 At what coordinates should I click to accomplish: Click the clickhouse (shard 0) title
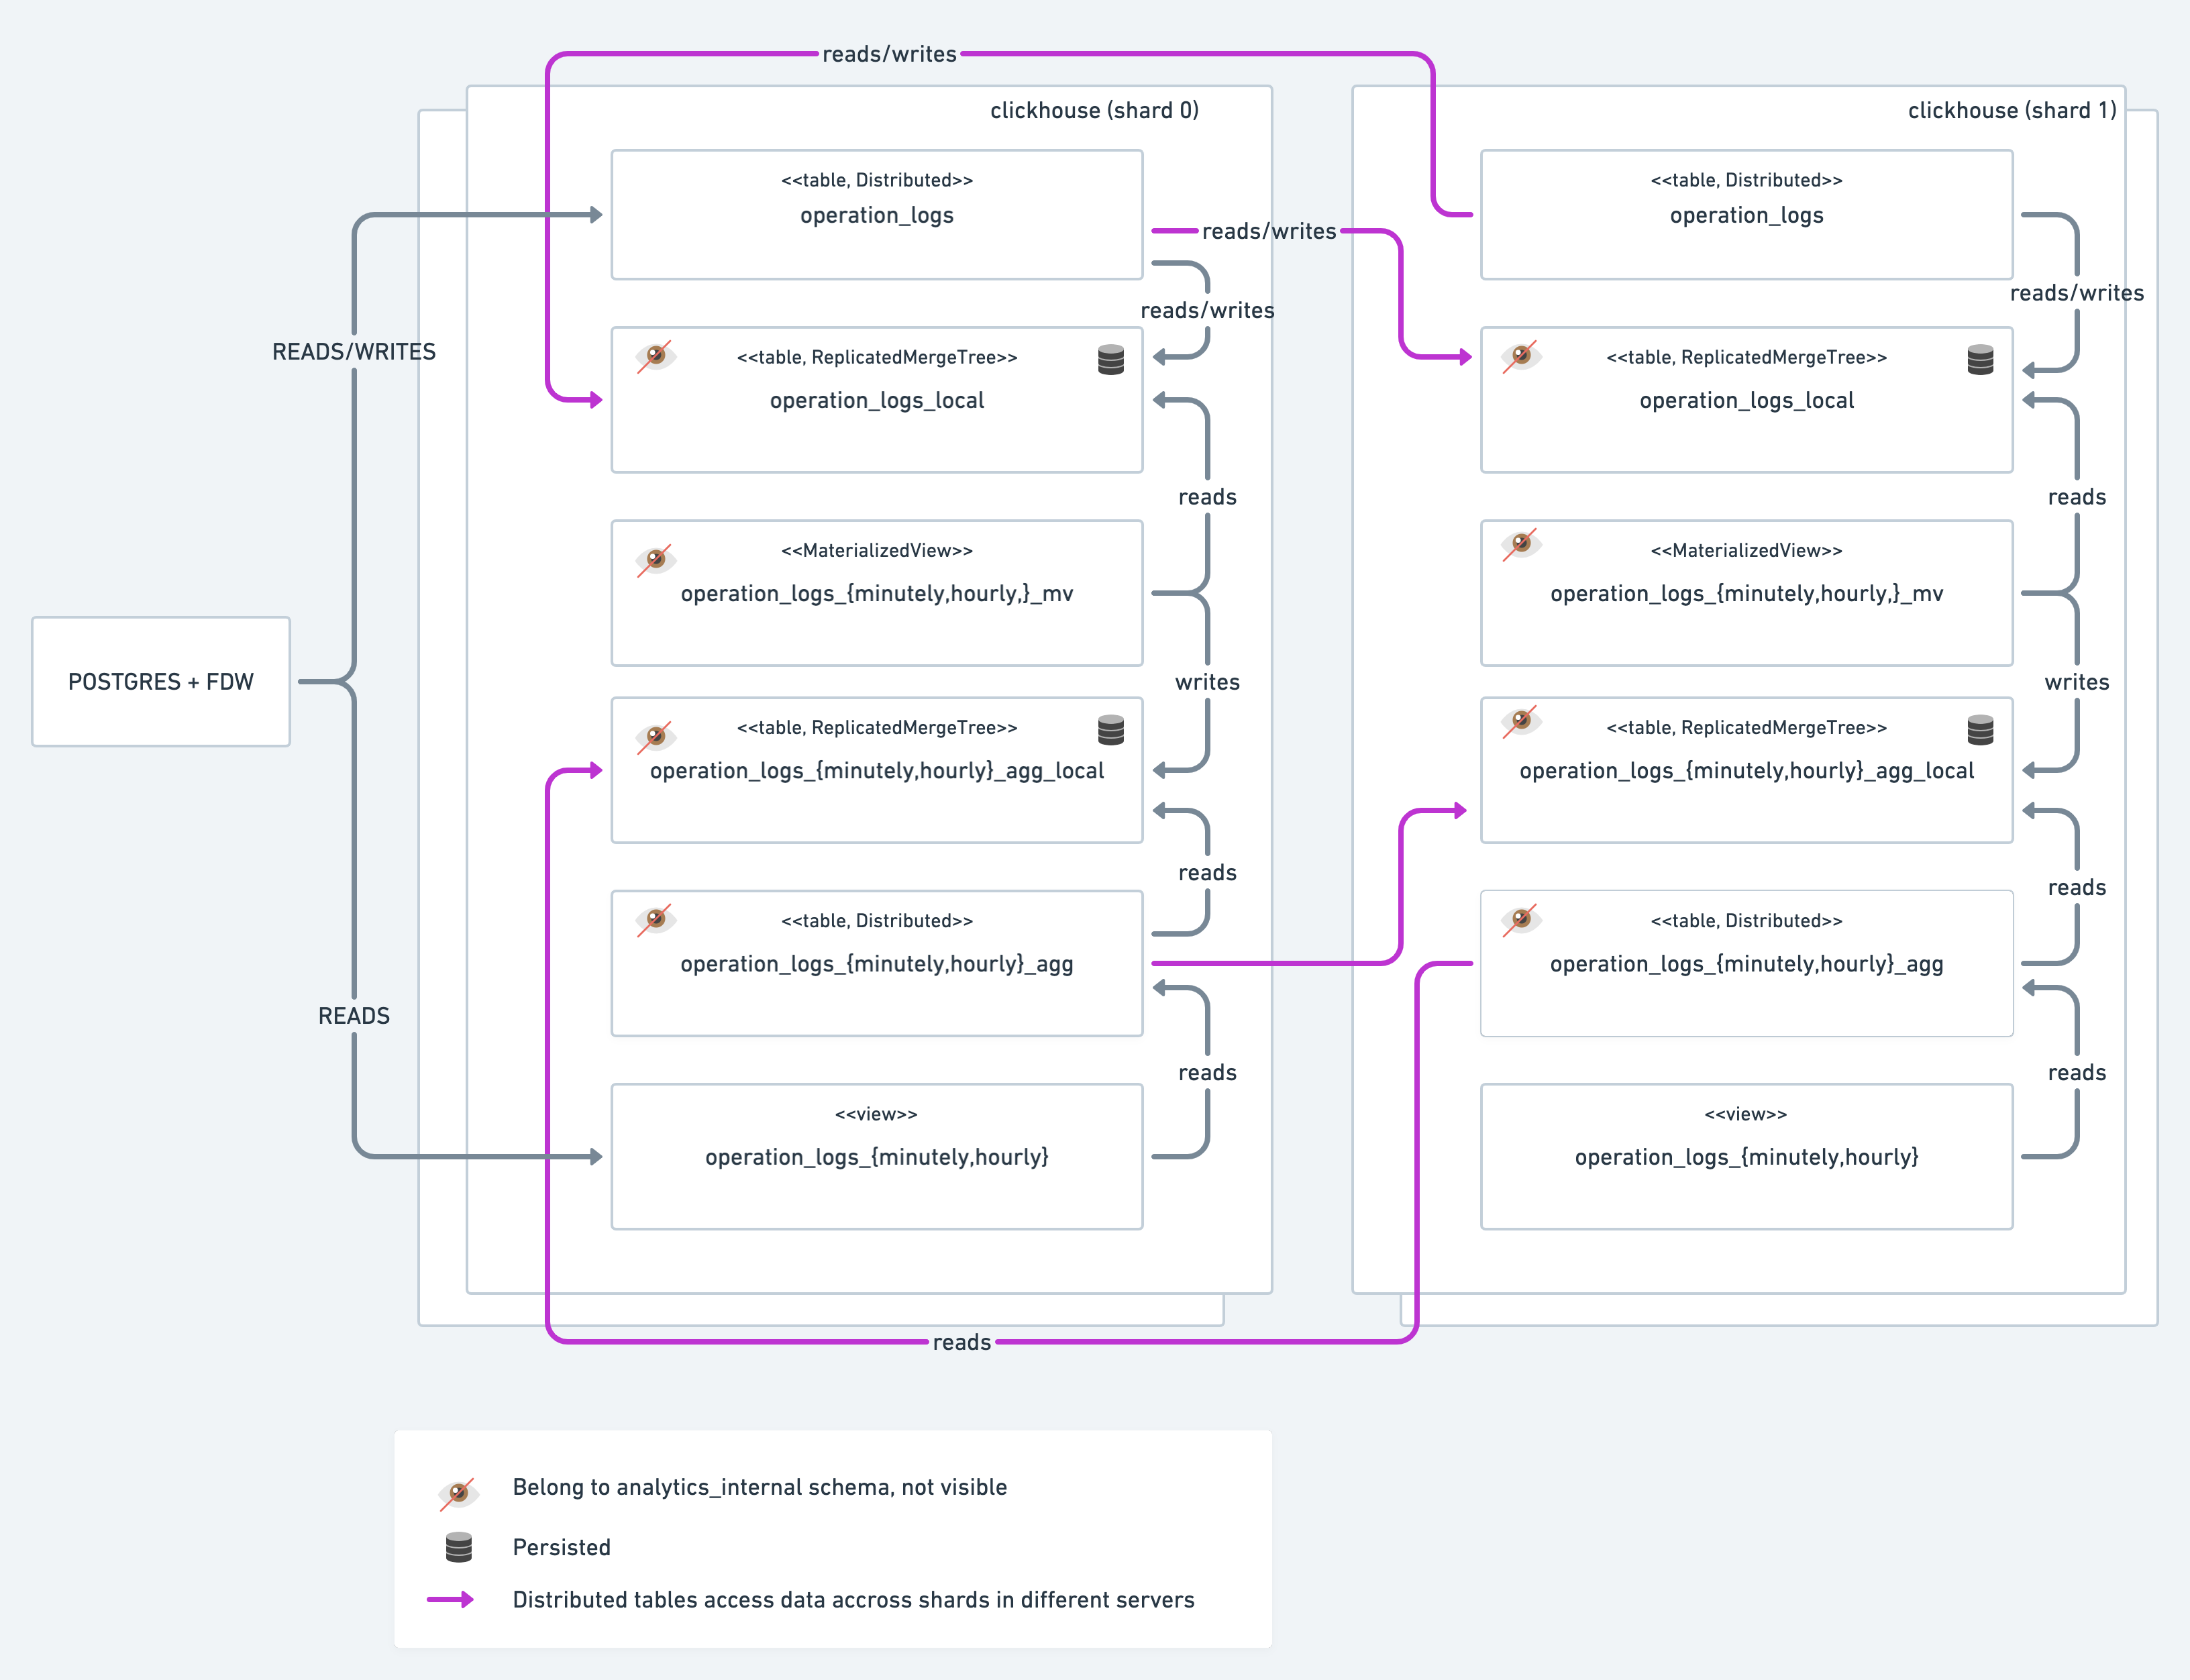point(1094,110)
